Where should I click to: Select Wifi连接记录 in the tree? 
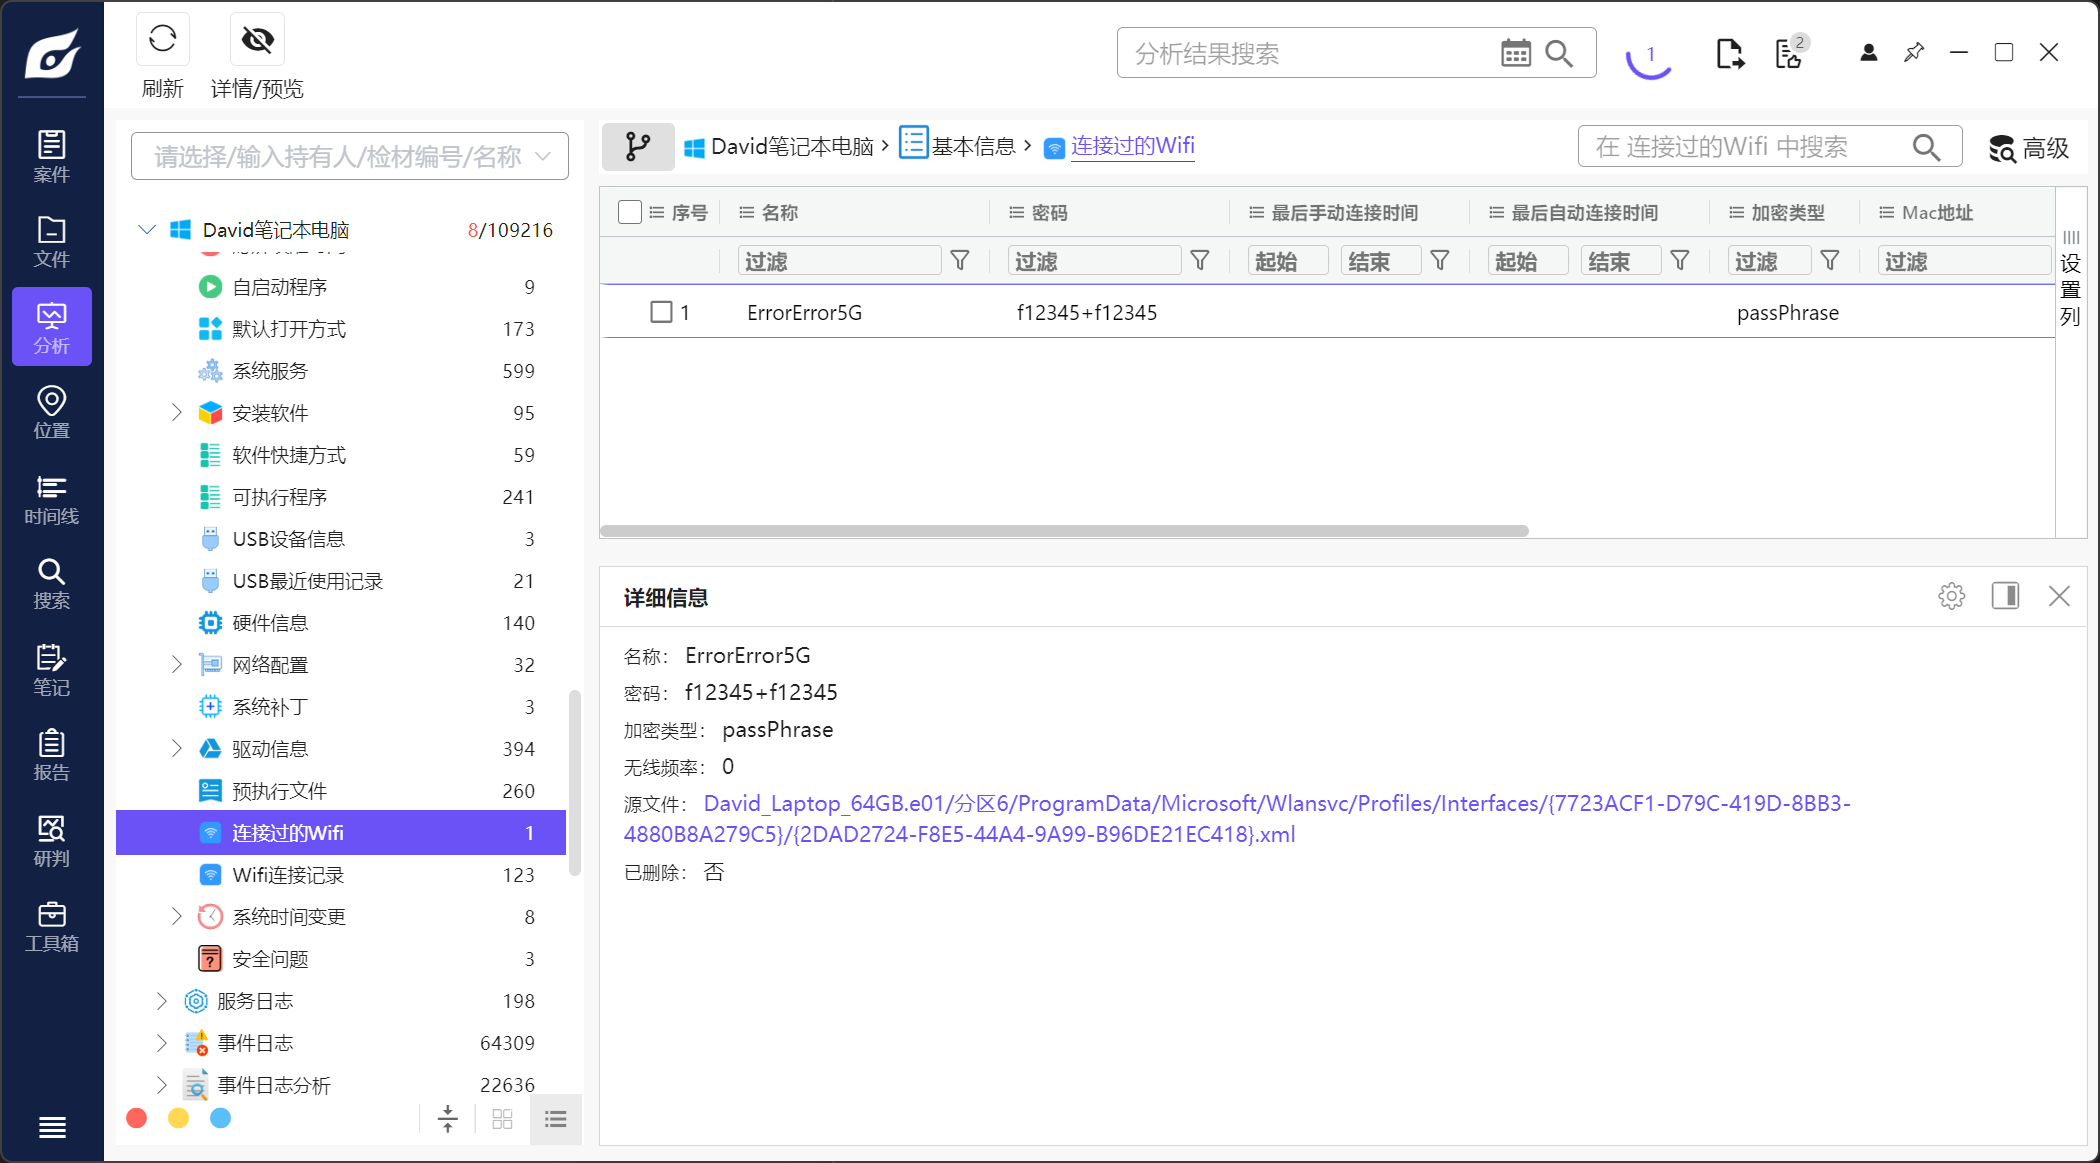[x=288, y=875]
